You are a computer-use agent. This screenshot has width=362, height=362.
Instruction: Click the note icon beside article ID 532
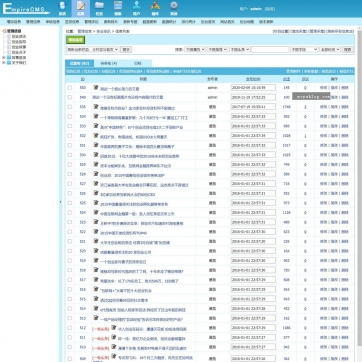point(96,135)
